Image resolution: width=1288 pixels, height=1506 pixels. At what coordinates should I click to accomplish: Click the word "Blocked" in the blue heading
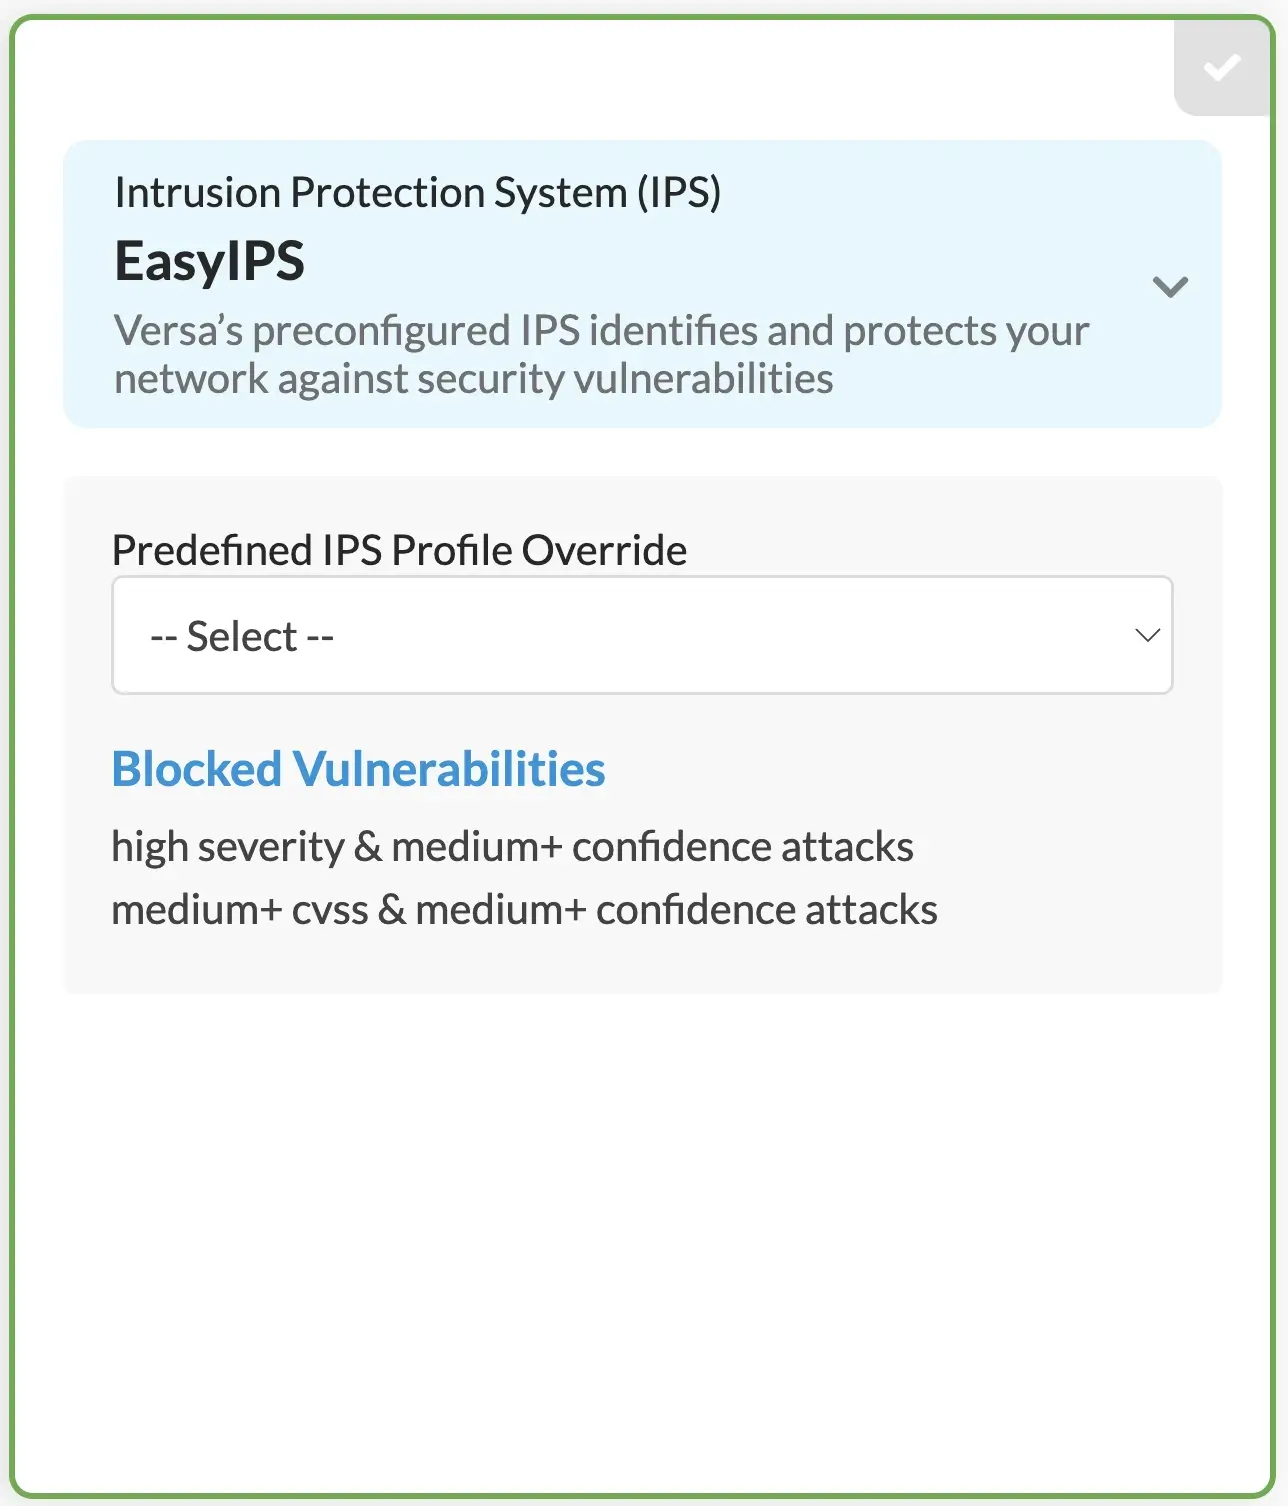click(x=197, y=769)
